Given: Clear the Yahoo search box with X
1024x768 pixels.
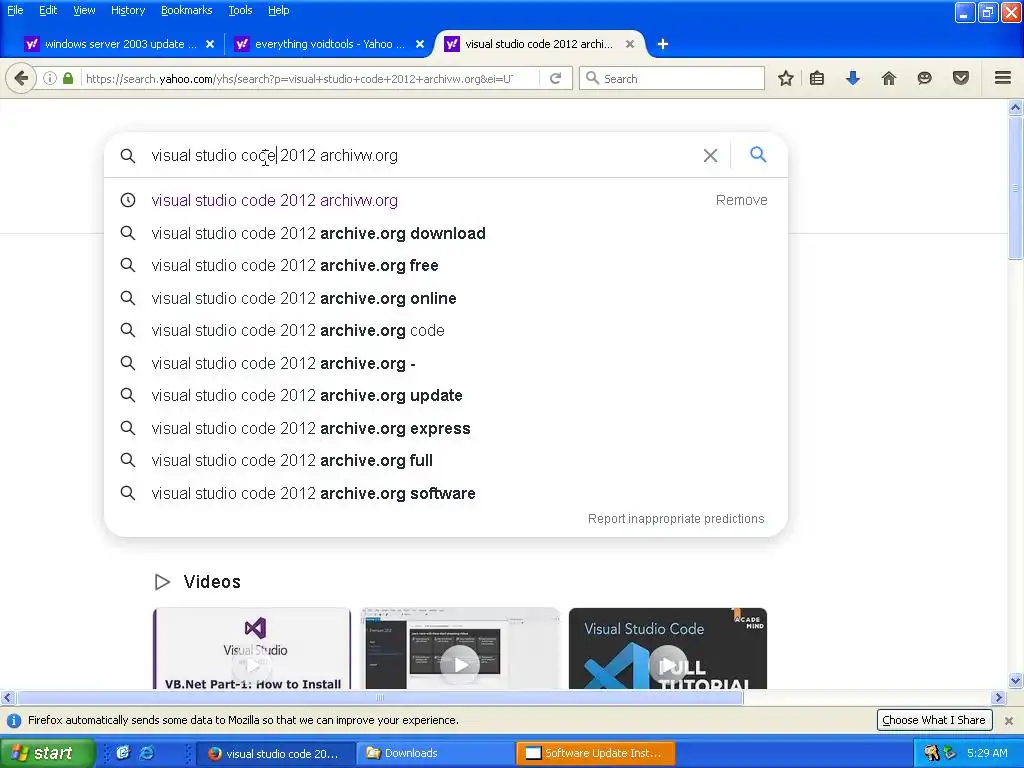Looking at the screenshot, I should pyautogui.click(x=711, y=155).
